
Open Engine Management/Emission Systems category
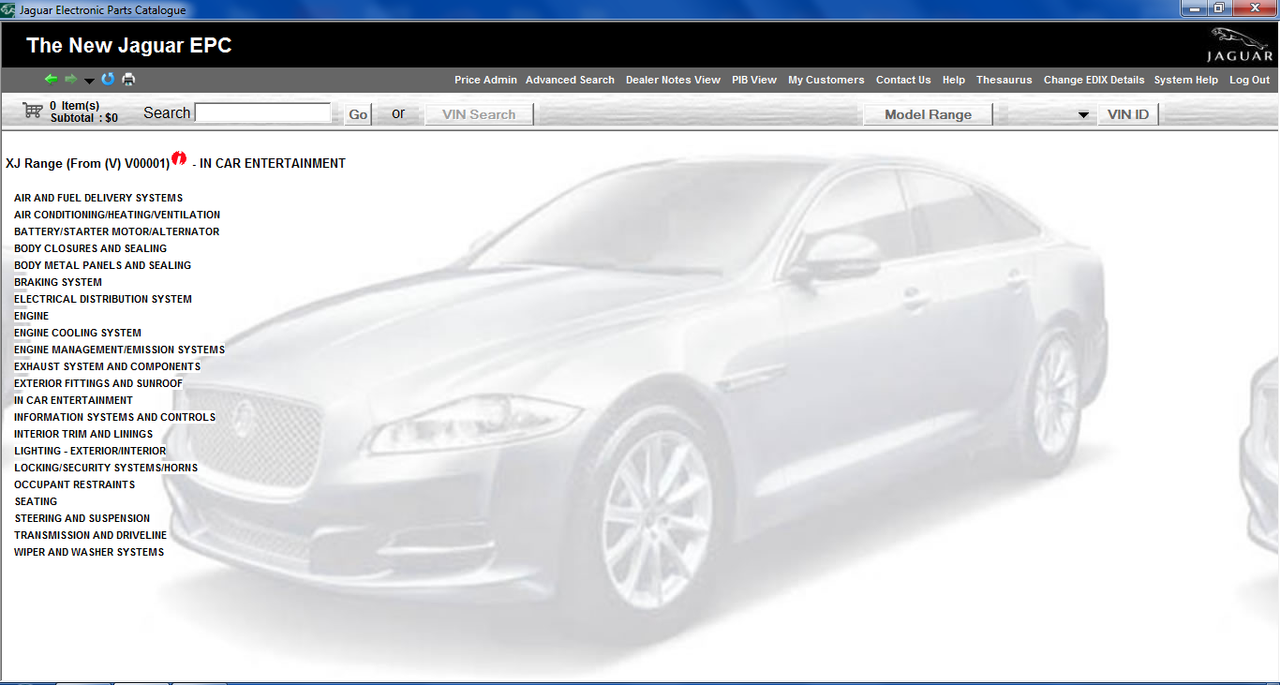click(119, 350)
